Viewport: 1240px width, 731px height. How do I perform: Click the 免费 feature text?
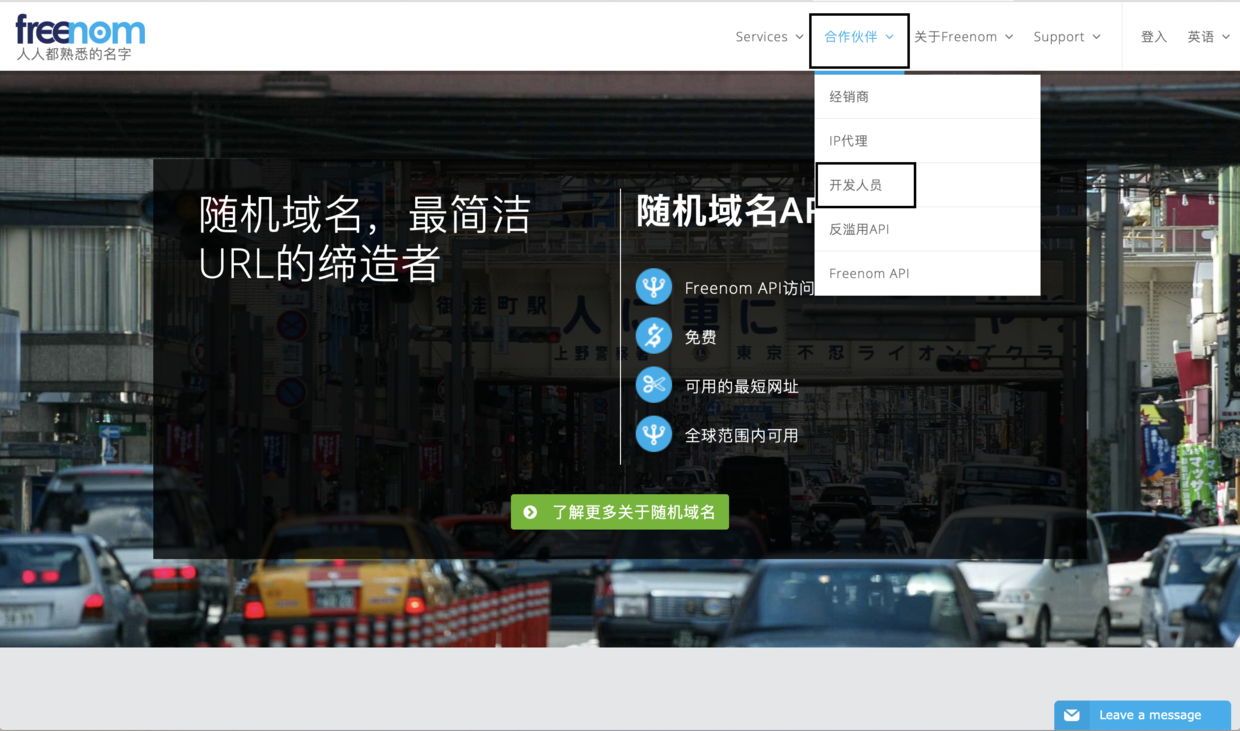pos(701,337)
